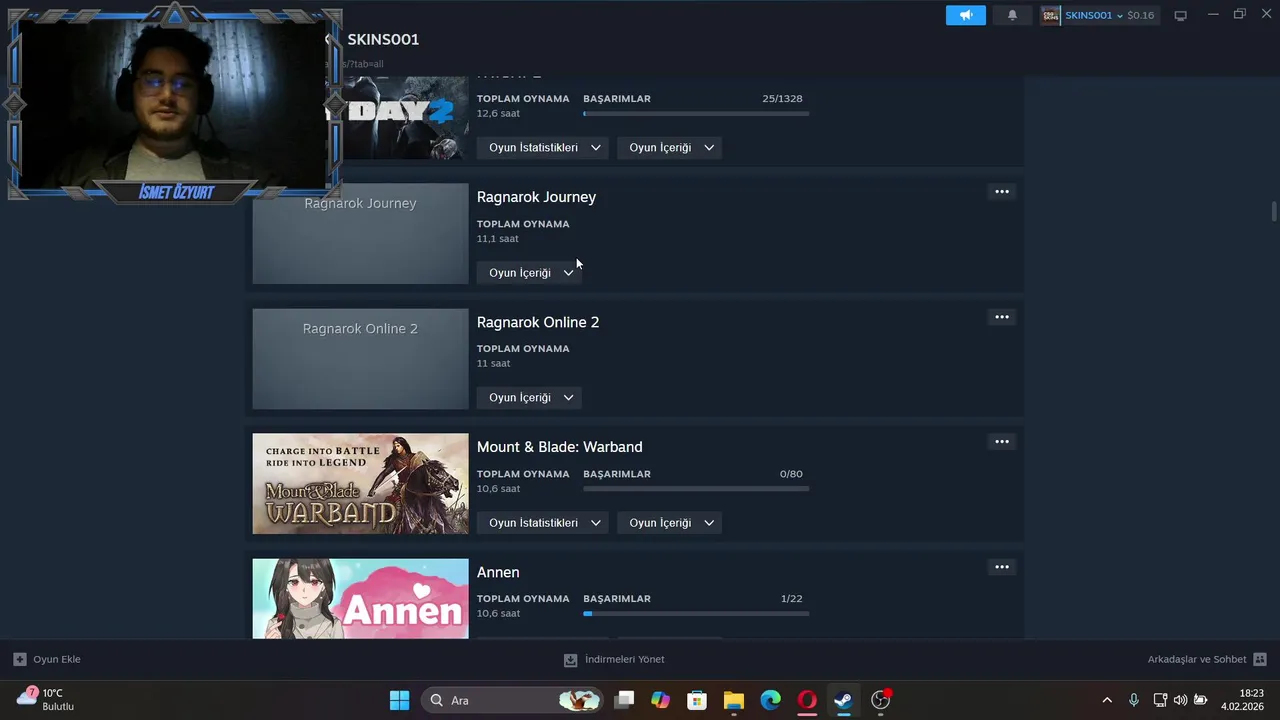Click the Oyun Ekle plus icon
This screenshot has height=720, width=1280.
(20, 659)
